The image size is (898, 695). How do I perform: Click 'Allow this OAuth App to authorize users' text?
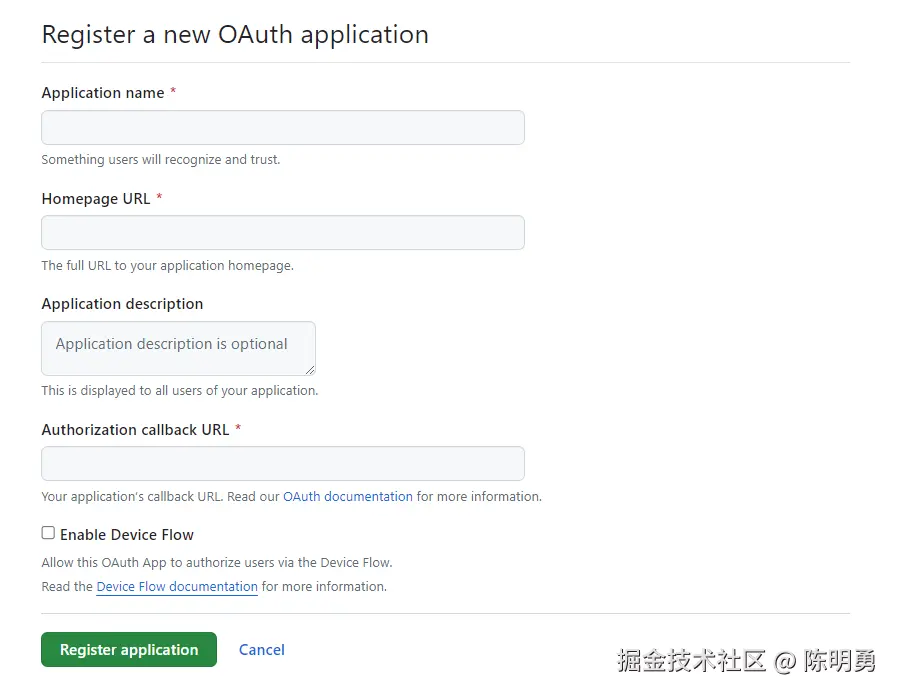coord(216,563)
